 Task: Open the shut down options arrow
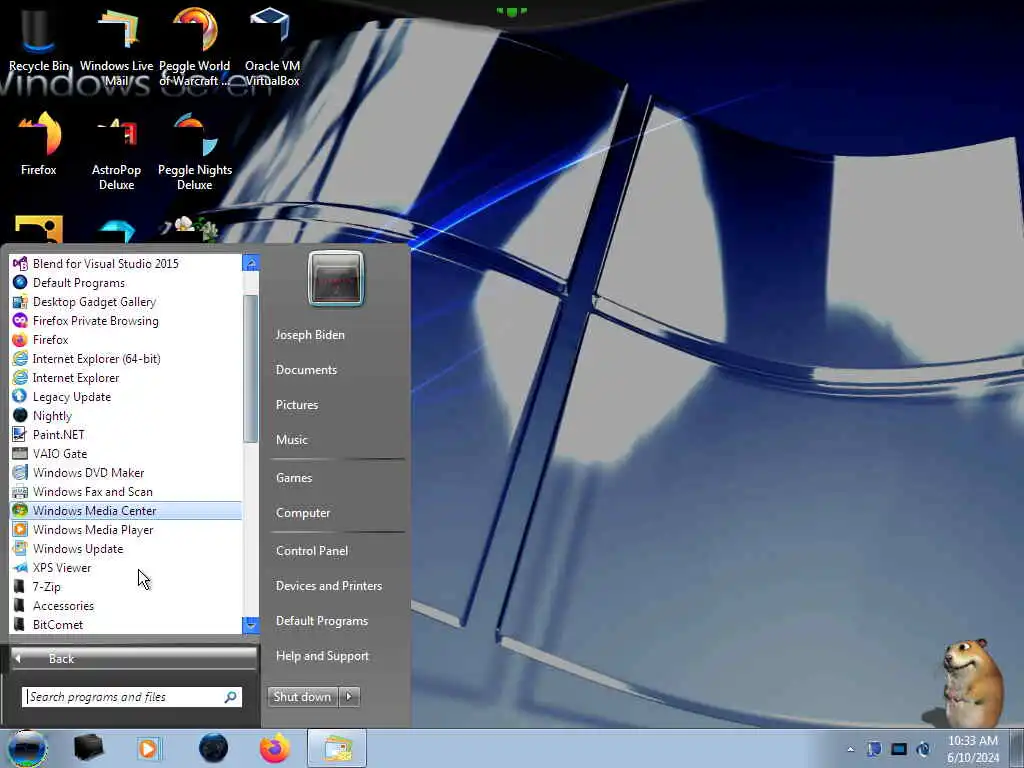point(349,697)
